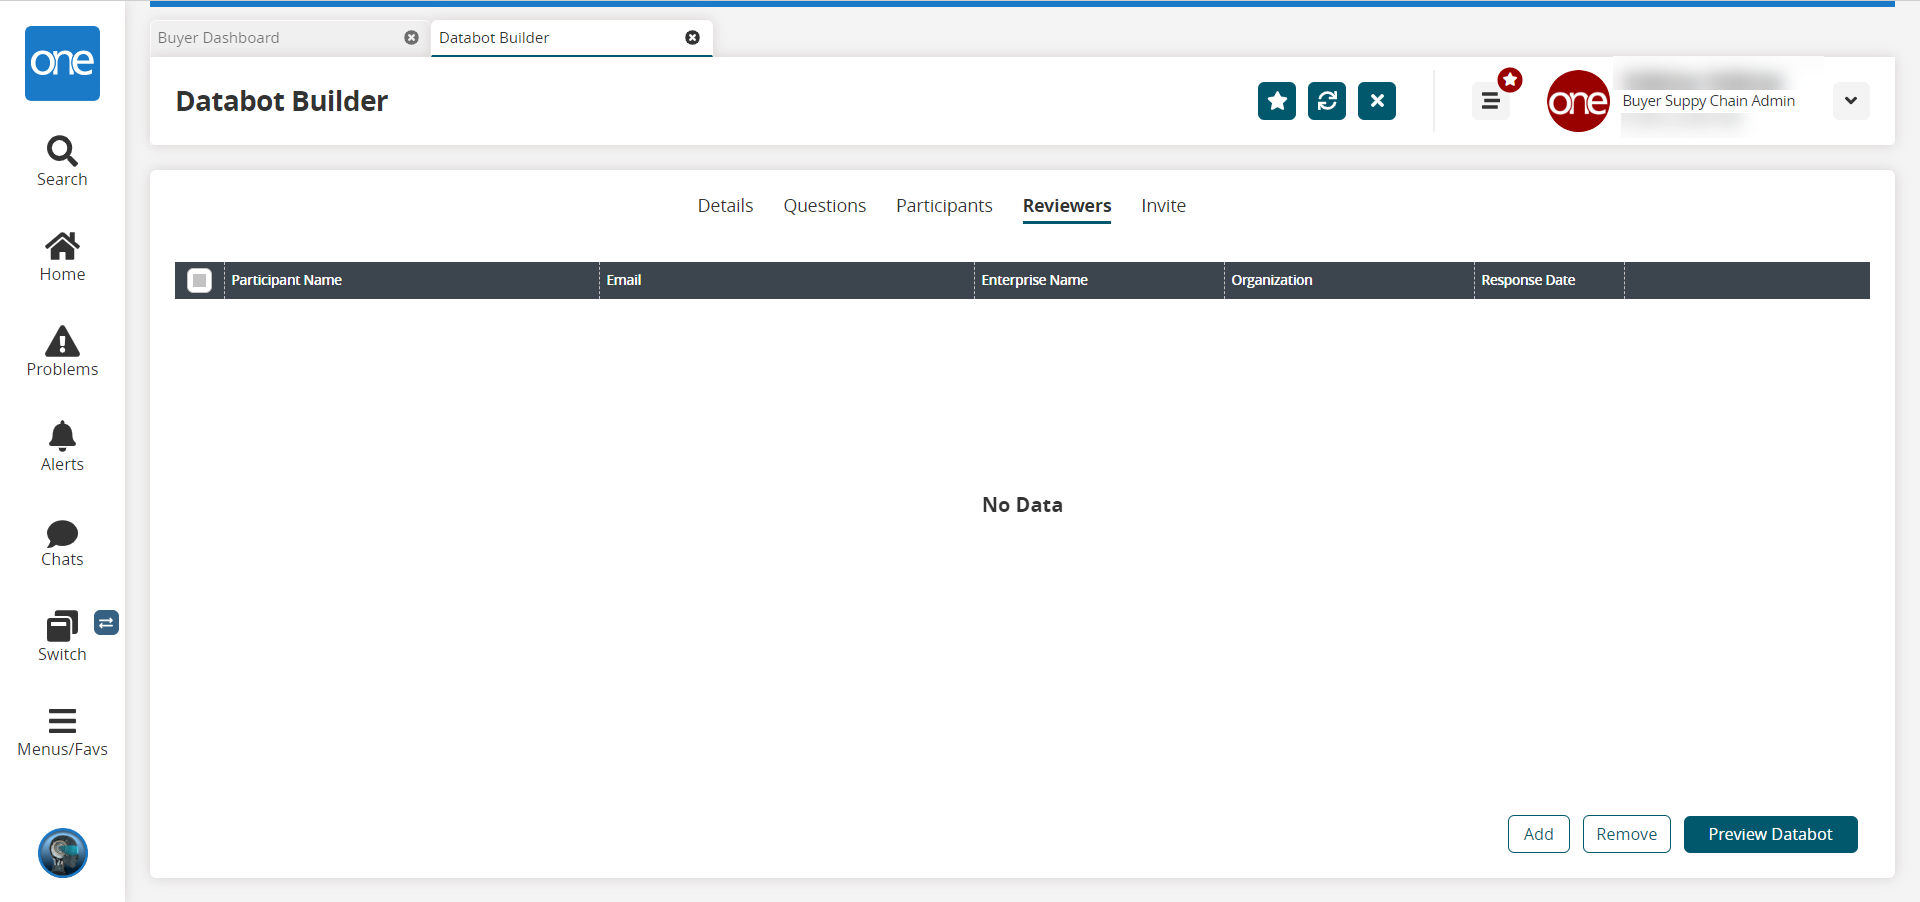Click the blue swap arrows badge

(106, 623)
